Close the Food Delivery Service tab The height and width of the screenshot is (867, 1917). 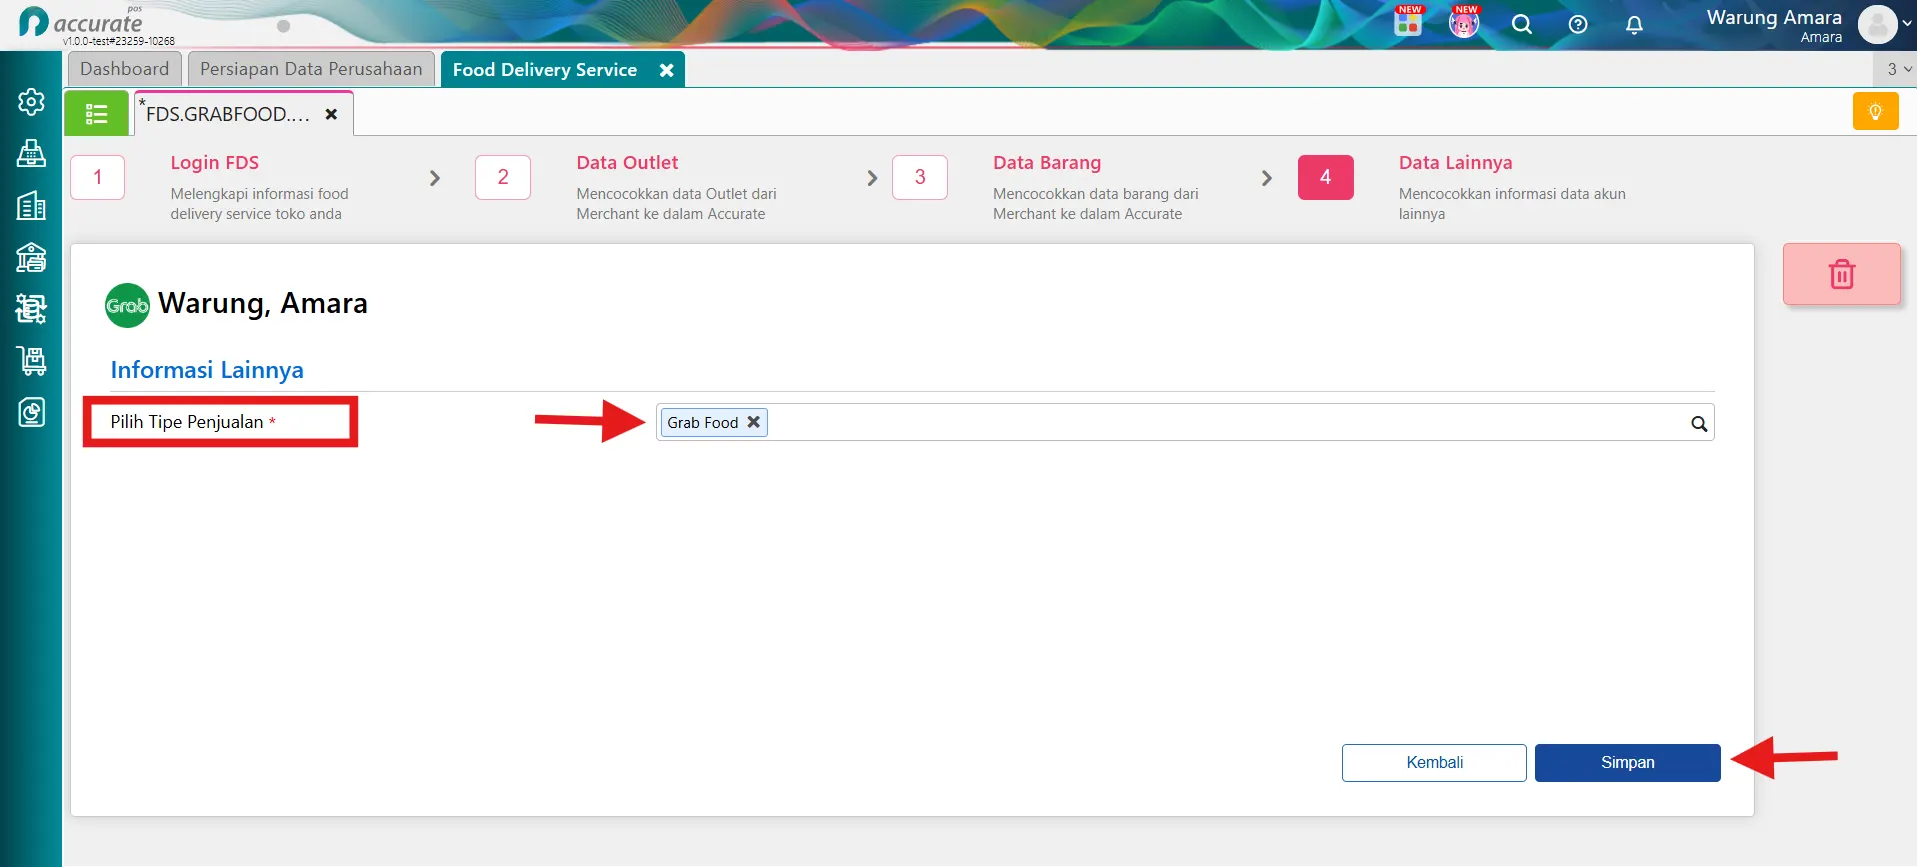666,70
